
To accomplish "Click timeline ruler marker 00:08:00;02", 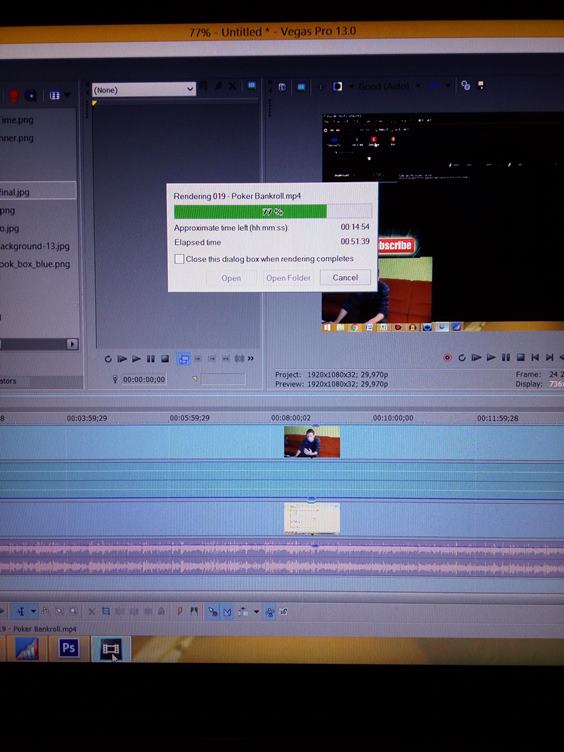I will point(291,418).
